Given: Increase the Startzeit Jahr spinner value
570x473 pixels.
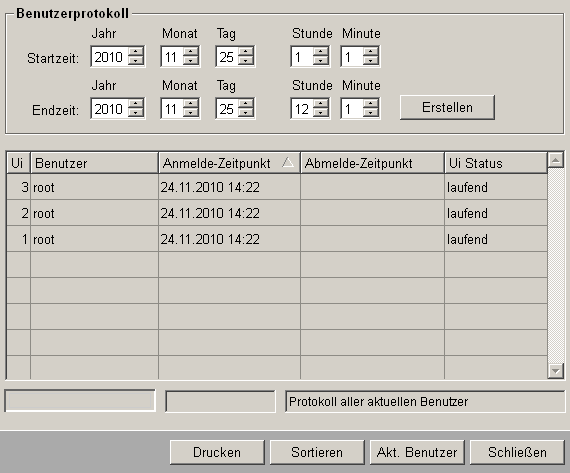Looking at the screenshot, I should point(136,52).
